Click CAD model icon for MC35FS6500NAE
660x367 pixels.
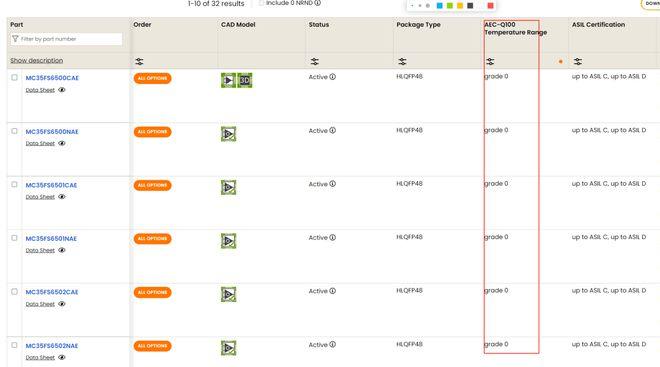point(229,134)
